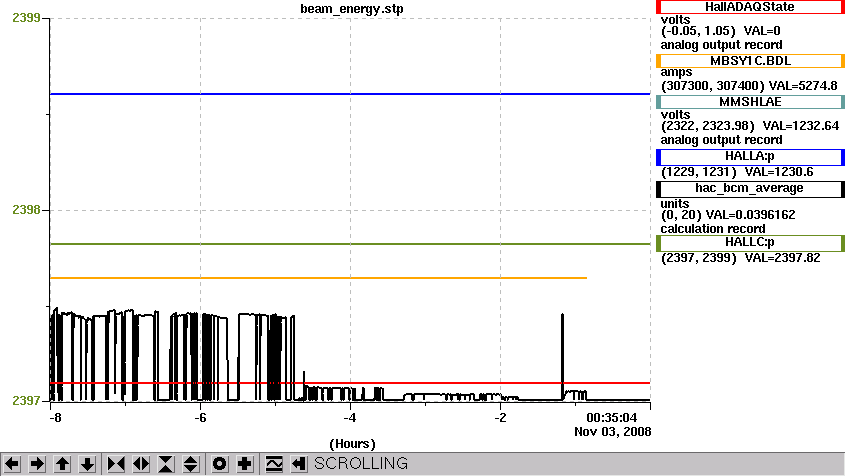The image size is (845, 476).
Task: Click the waveform refresh toolbar icon
Action: pyautogui.click(x=274, y=464)
